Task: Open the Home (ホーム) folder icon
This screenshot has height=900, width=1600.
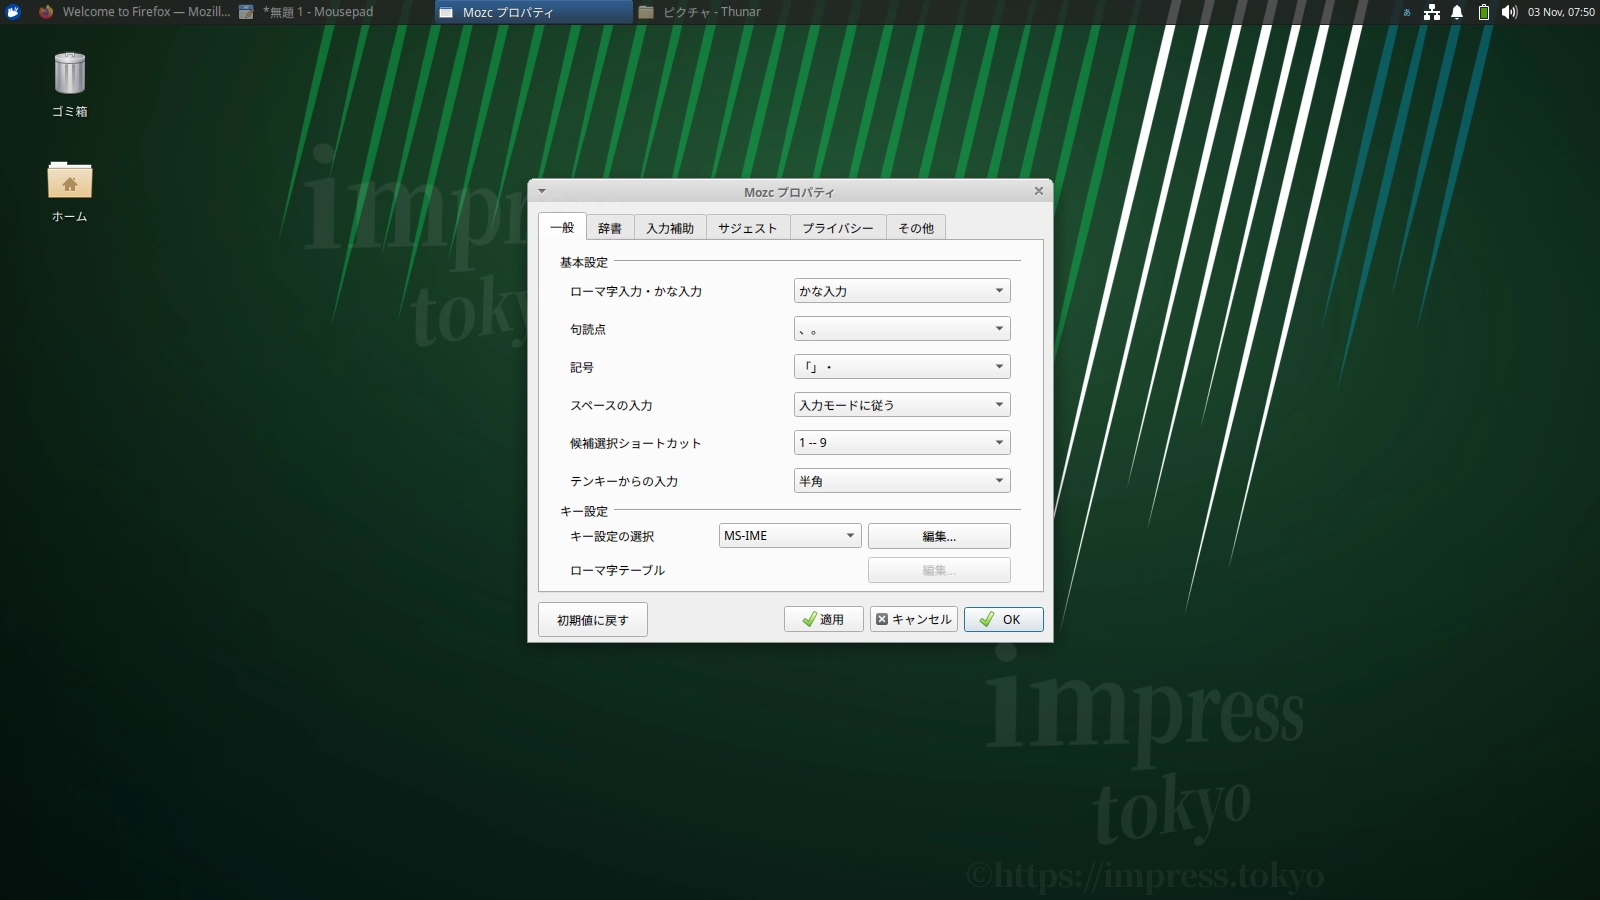Action: [x=70, y=191]
